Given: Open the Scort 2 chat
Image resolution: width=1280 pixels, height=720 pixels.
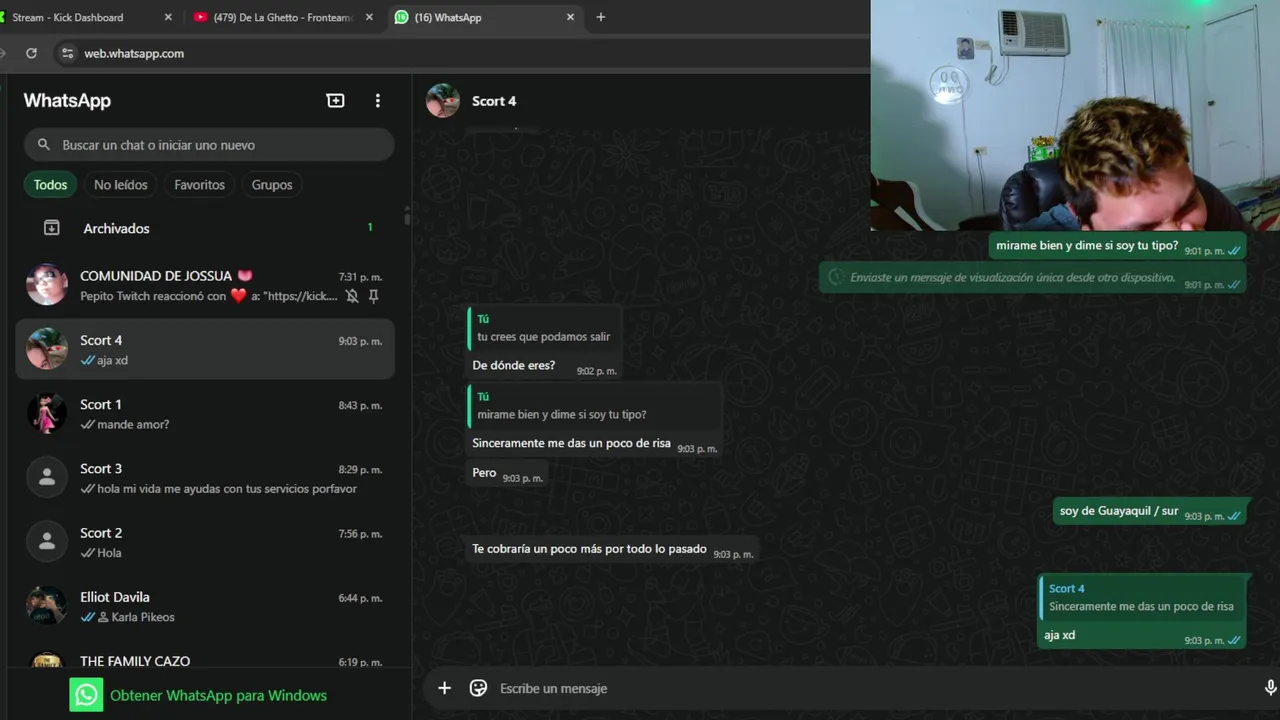Looking at the screenshot, I should 205,541.
